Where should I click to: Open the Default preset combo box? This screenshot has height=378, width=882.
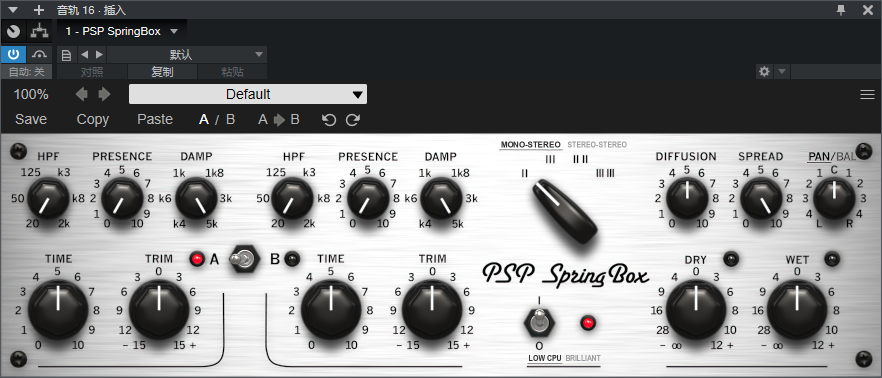(248, 94)
